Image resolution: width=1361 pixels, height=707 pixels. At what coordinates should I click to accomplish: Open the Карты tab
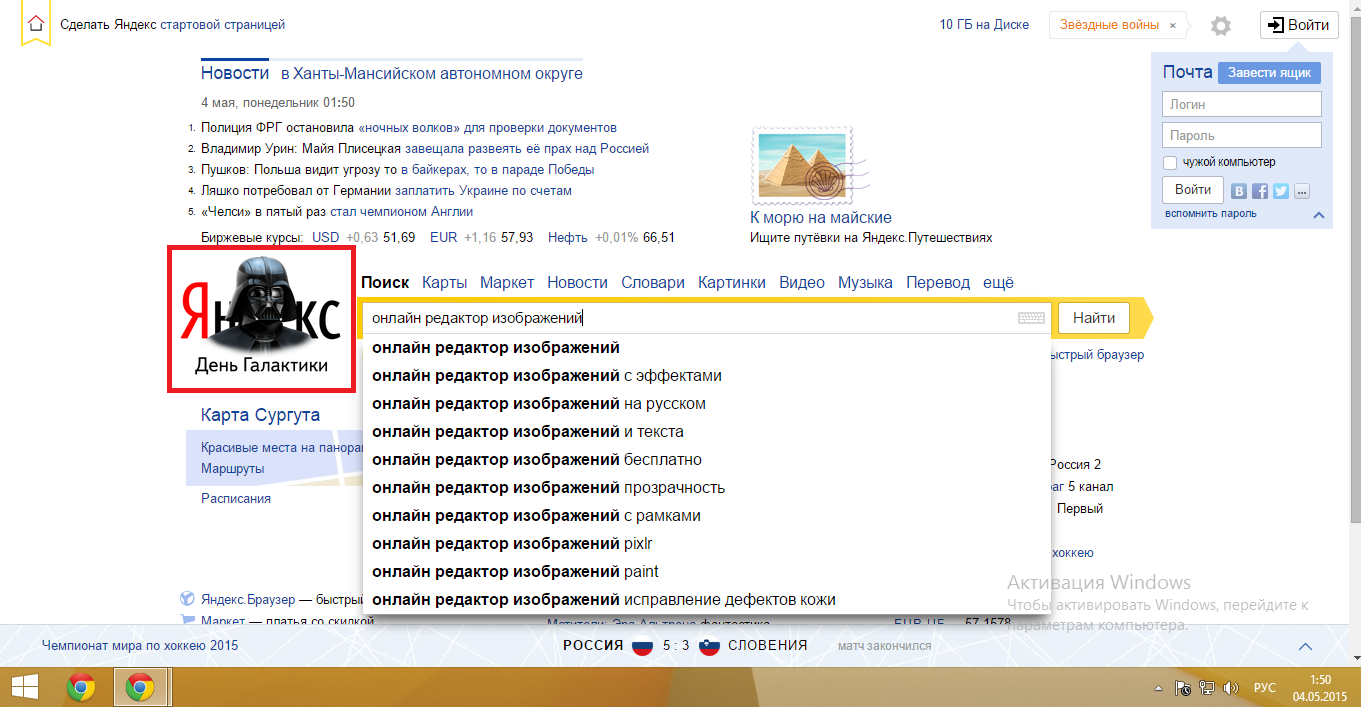pyautogui.click(x=444, y=283)
